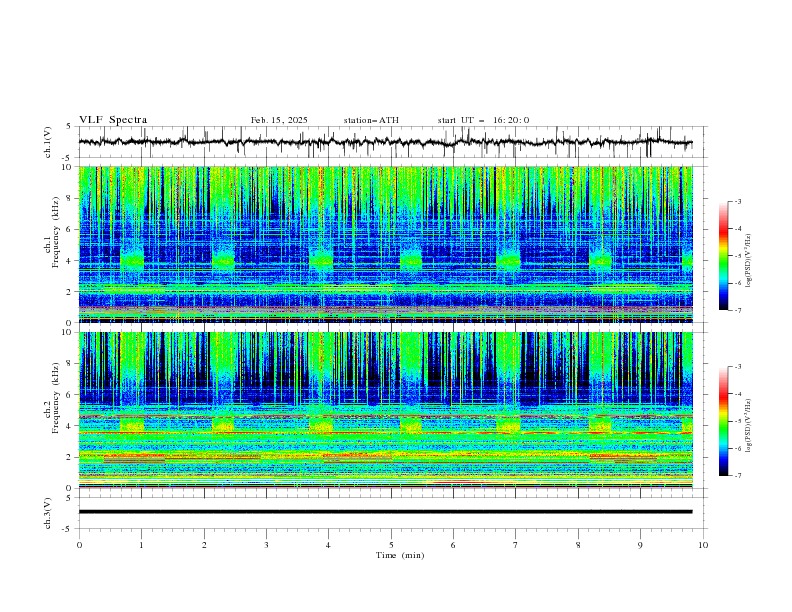The width and height of the screenshot is (792, 612).
Task: Click the '-3' label on ch.2 colorbar
Action: tap(738, 367)
